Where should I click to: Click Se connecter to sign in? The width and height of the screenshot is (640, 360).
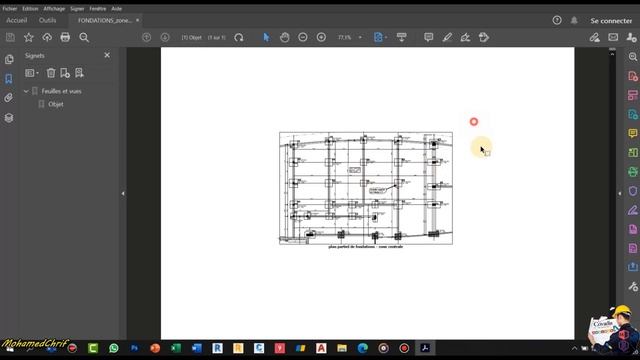(x=611, y=20)
